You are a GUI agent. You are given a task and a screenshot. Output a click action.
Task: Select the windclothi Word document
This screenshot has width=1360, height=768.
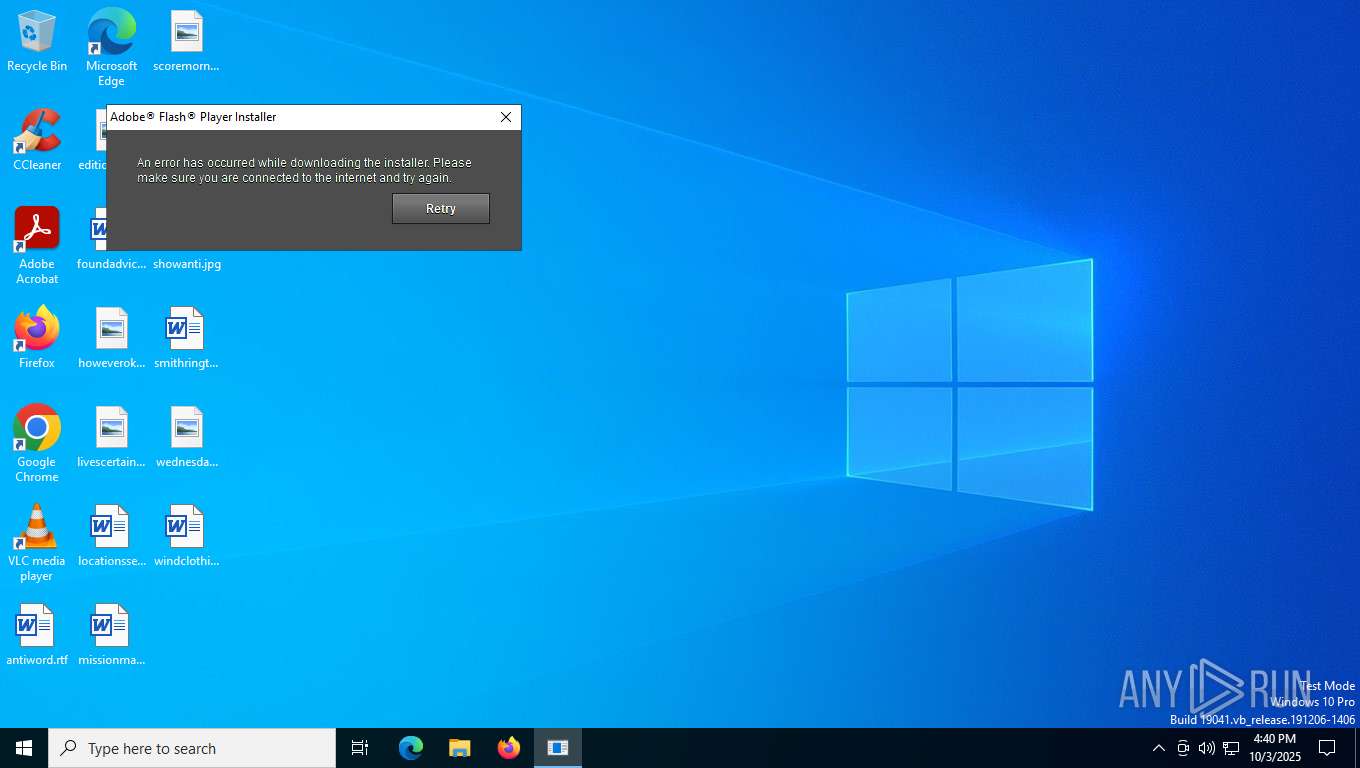tap(186, 536)
